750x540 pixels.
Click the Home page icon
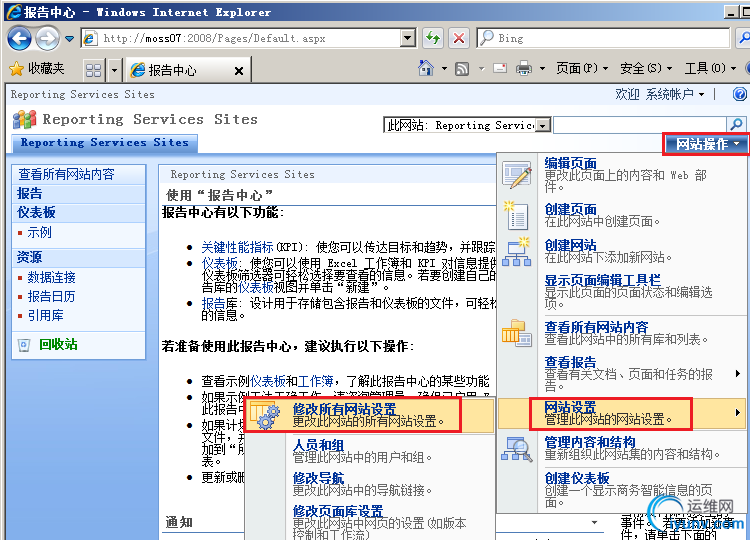[426, 68]
